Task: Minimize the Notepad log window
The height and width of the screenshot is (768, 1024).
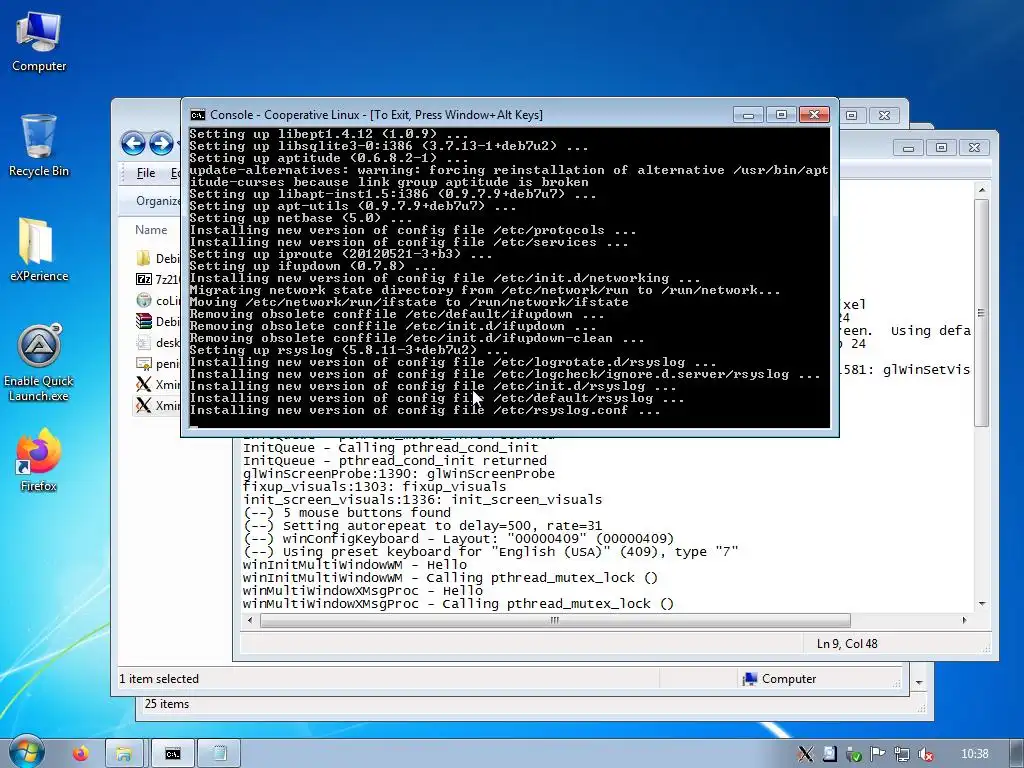Action: point(908,148)
